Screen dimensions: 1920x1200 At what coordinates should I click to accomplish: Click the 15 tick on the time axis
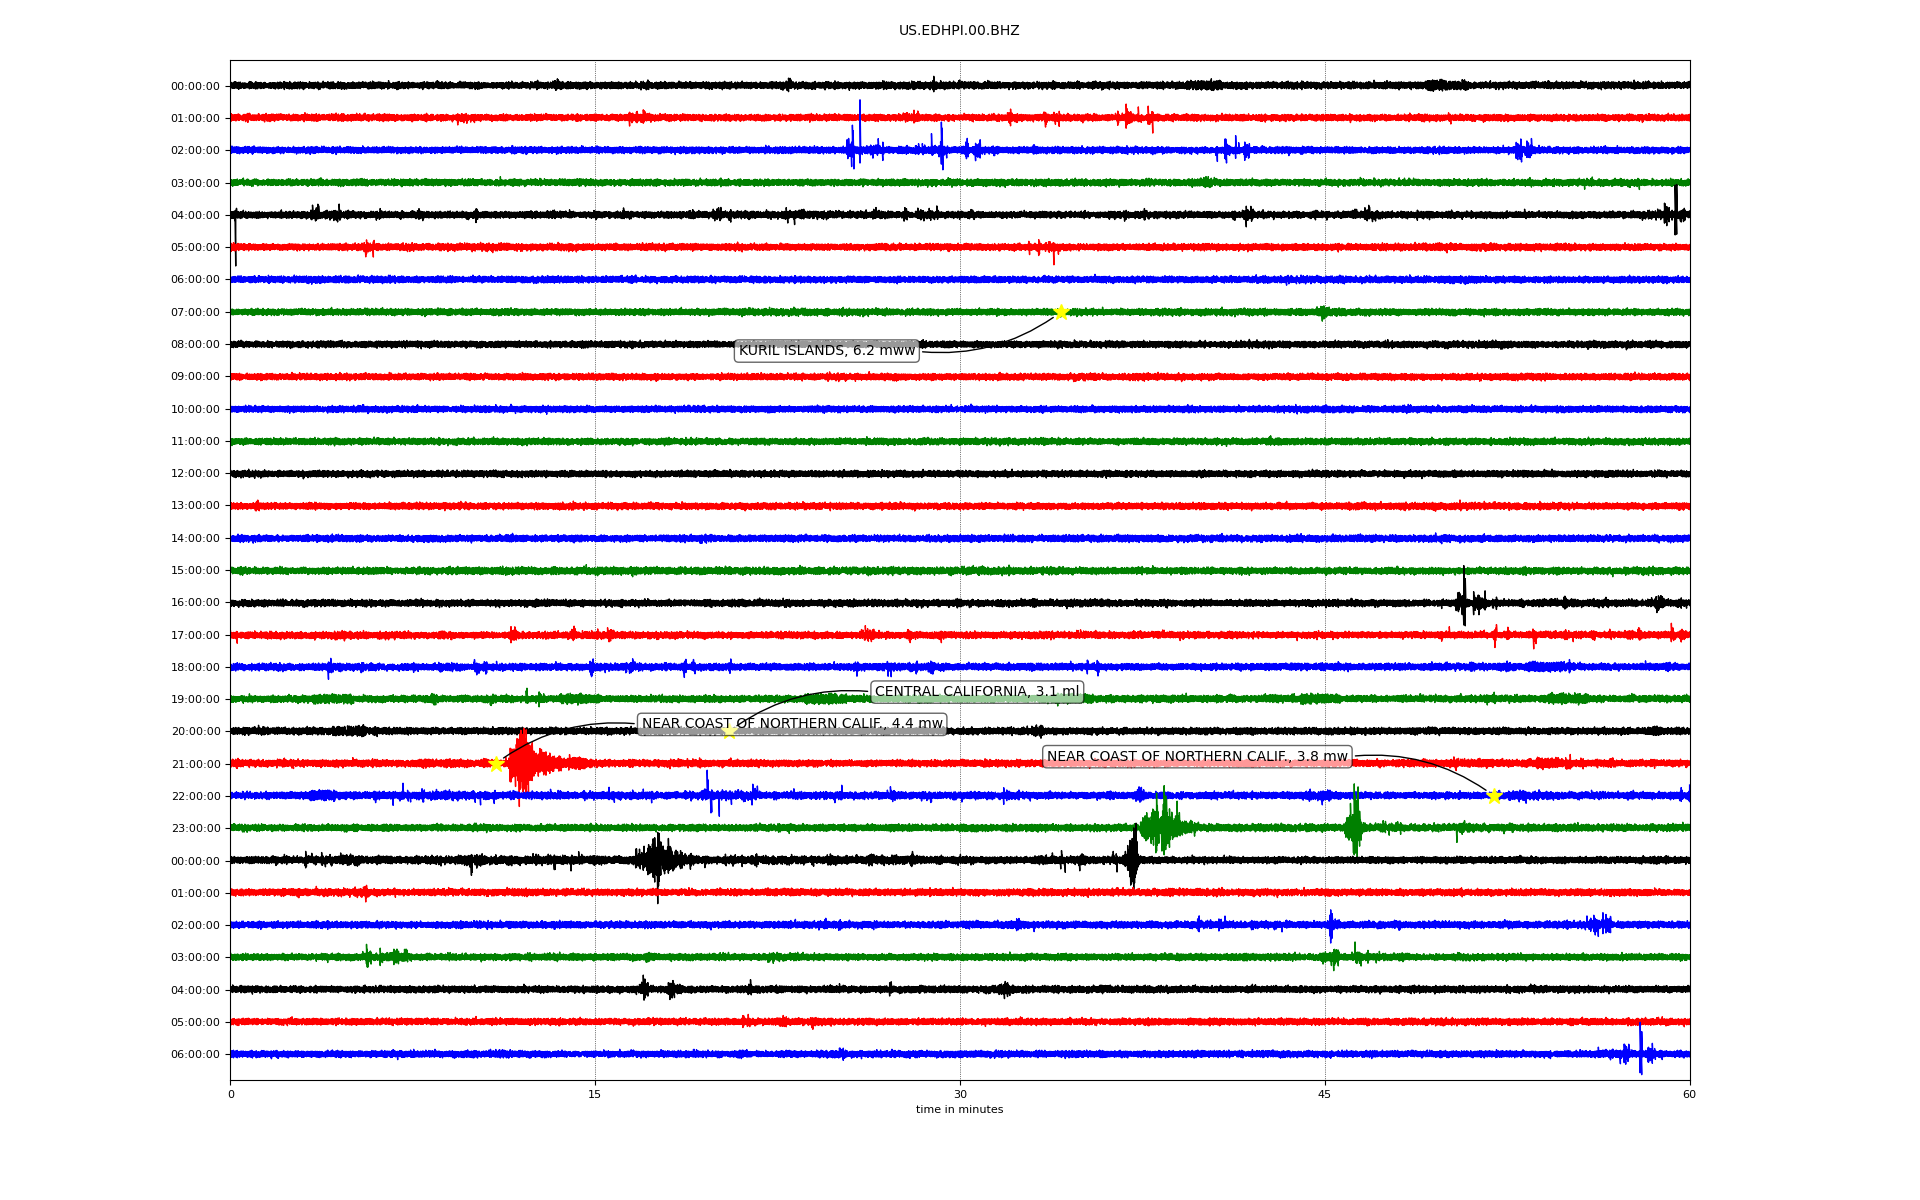coord(595,1094)
